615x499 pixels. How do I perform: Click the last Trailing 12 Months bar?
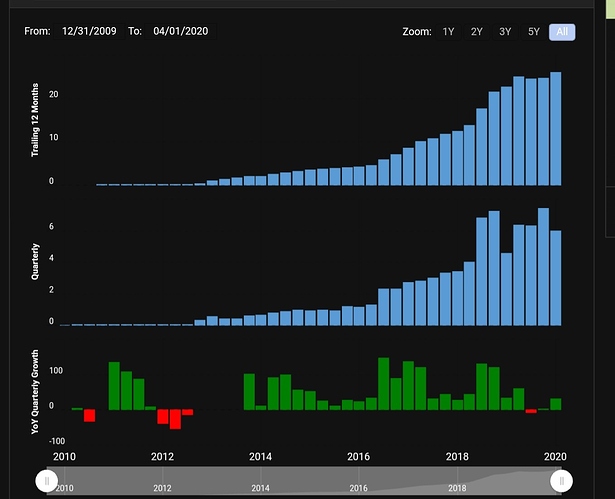point(556,129)
